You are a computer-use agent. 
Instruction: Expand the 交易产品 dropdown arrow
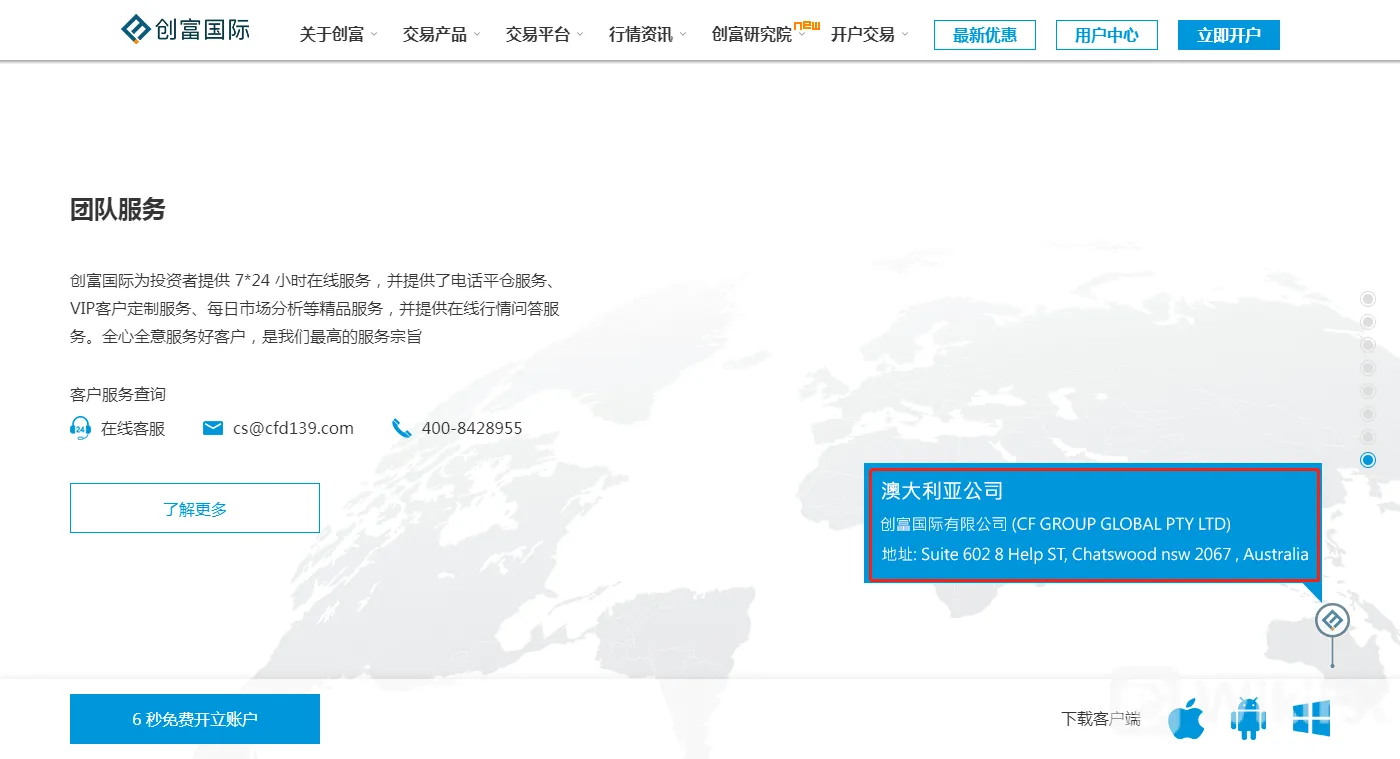477,35
